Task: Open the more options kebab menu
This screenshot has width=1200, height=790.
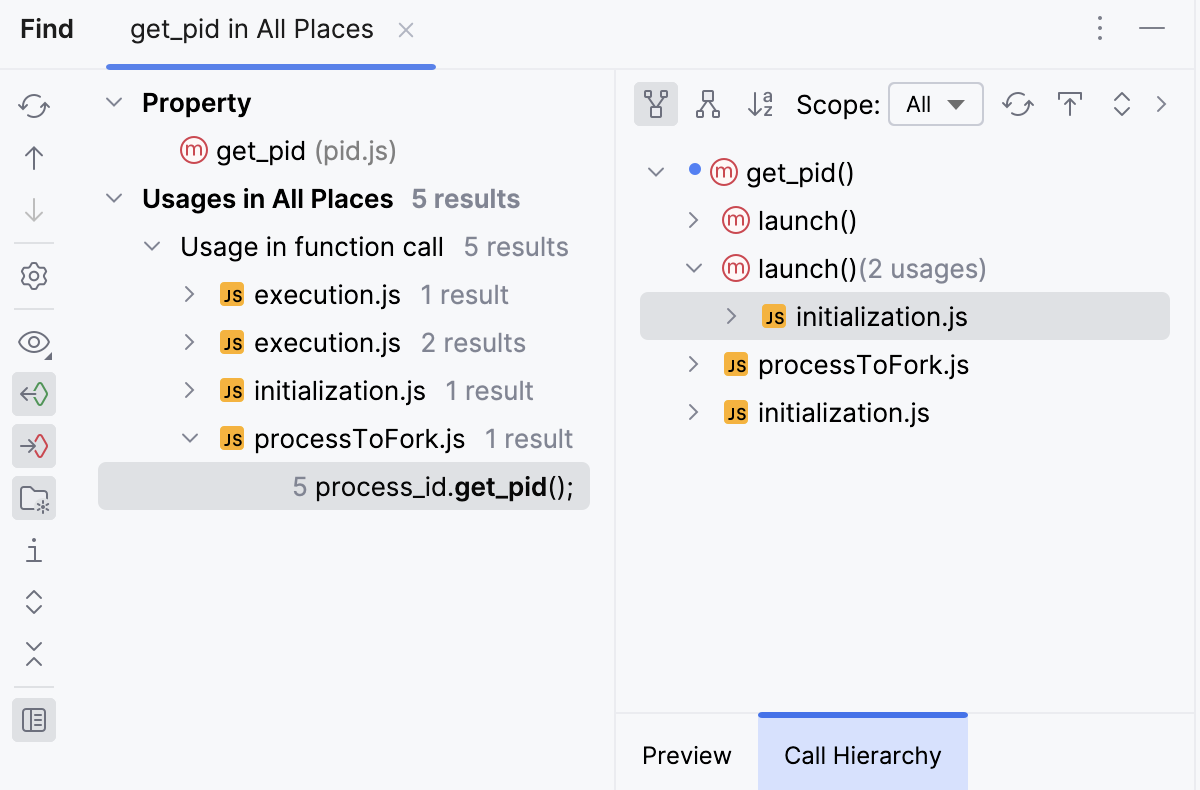Action: (1100, 29)
